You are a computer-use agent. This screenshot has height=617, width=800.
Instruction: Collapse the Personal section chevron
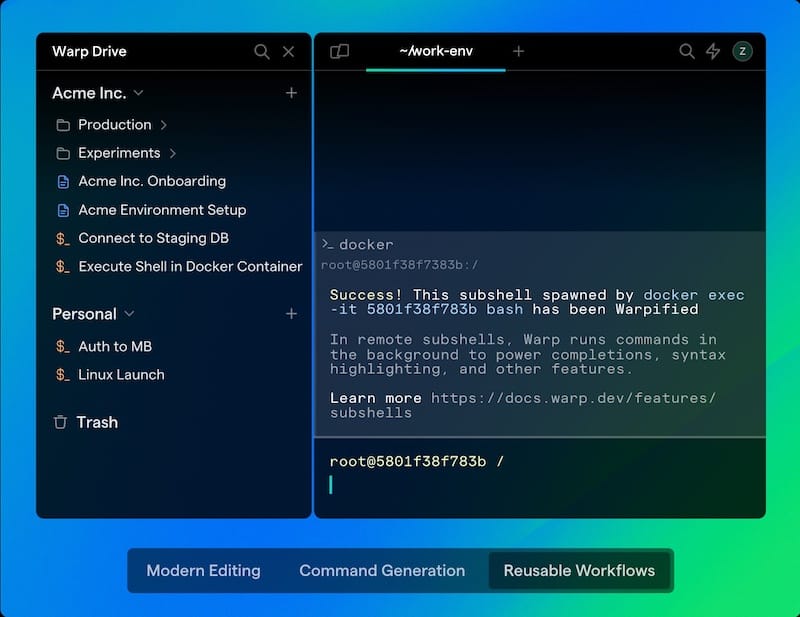point(129,313)
